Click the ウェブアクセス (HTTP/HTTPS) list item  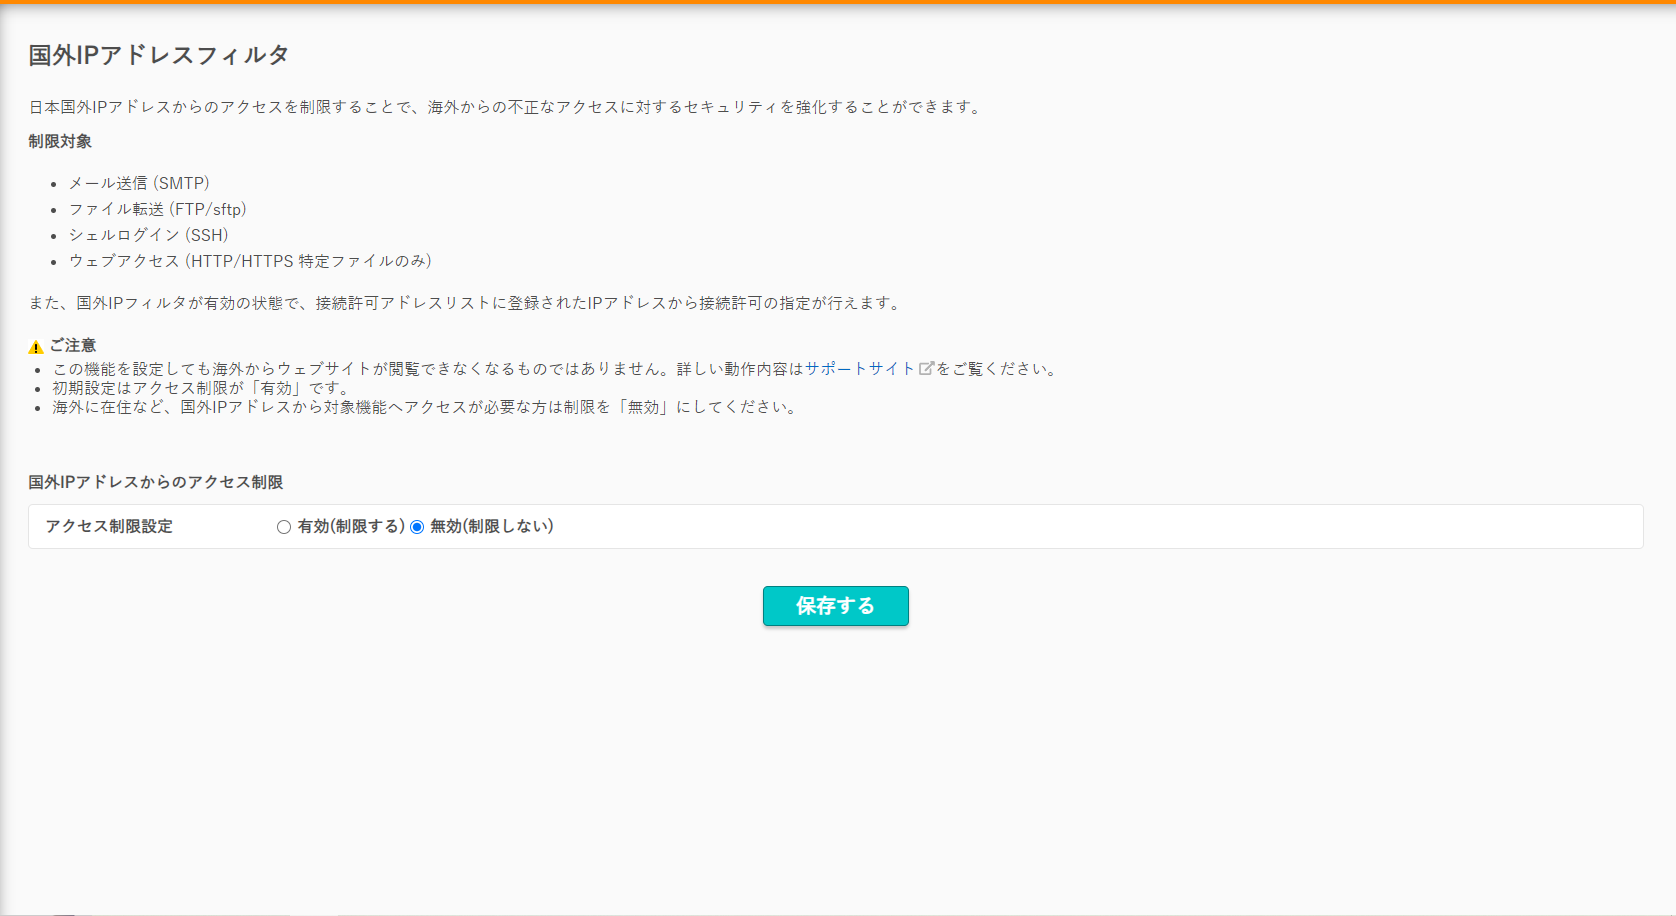(250, 261)
